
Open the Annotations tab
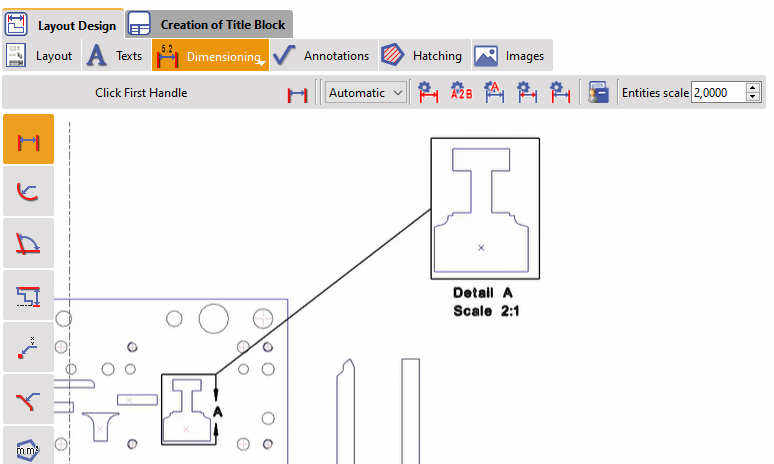point(322,56)
